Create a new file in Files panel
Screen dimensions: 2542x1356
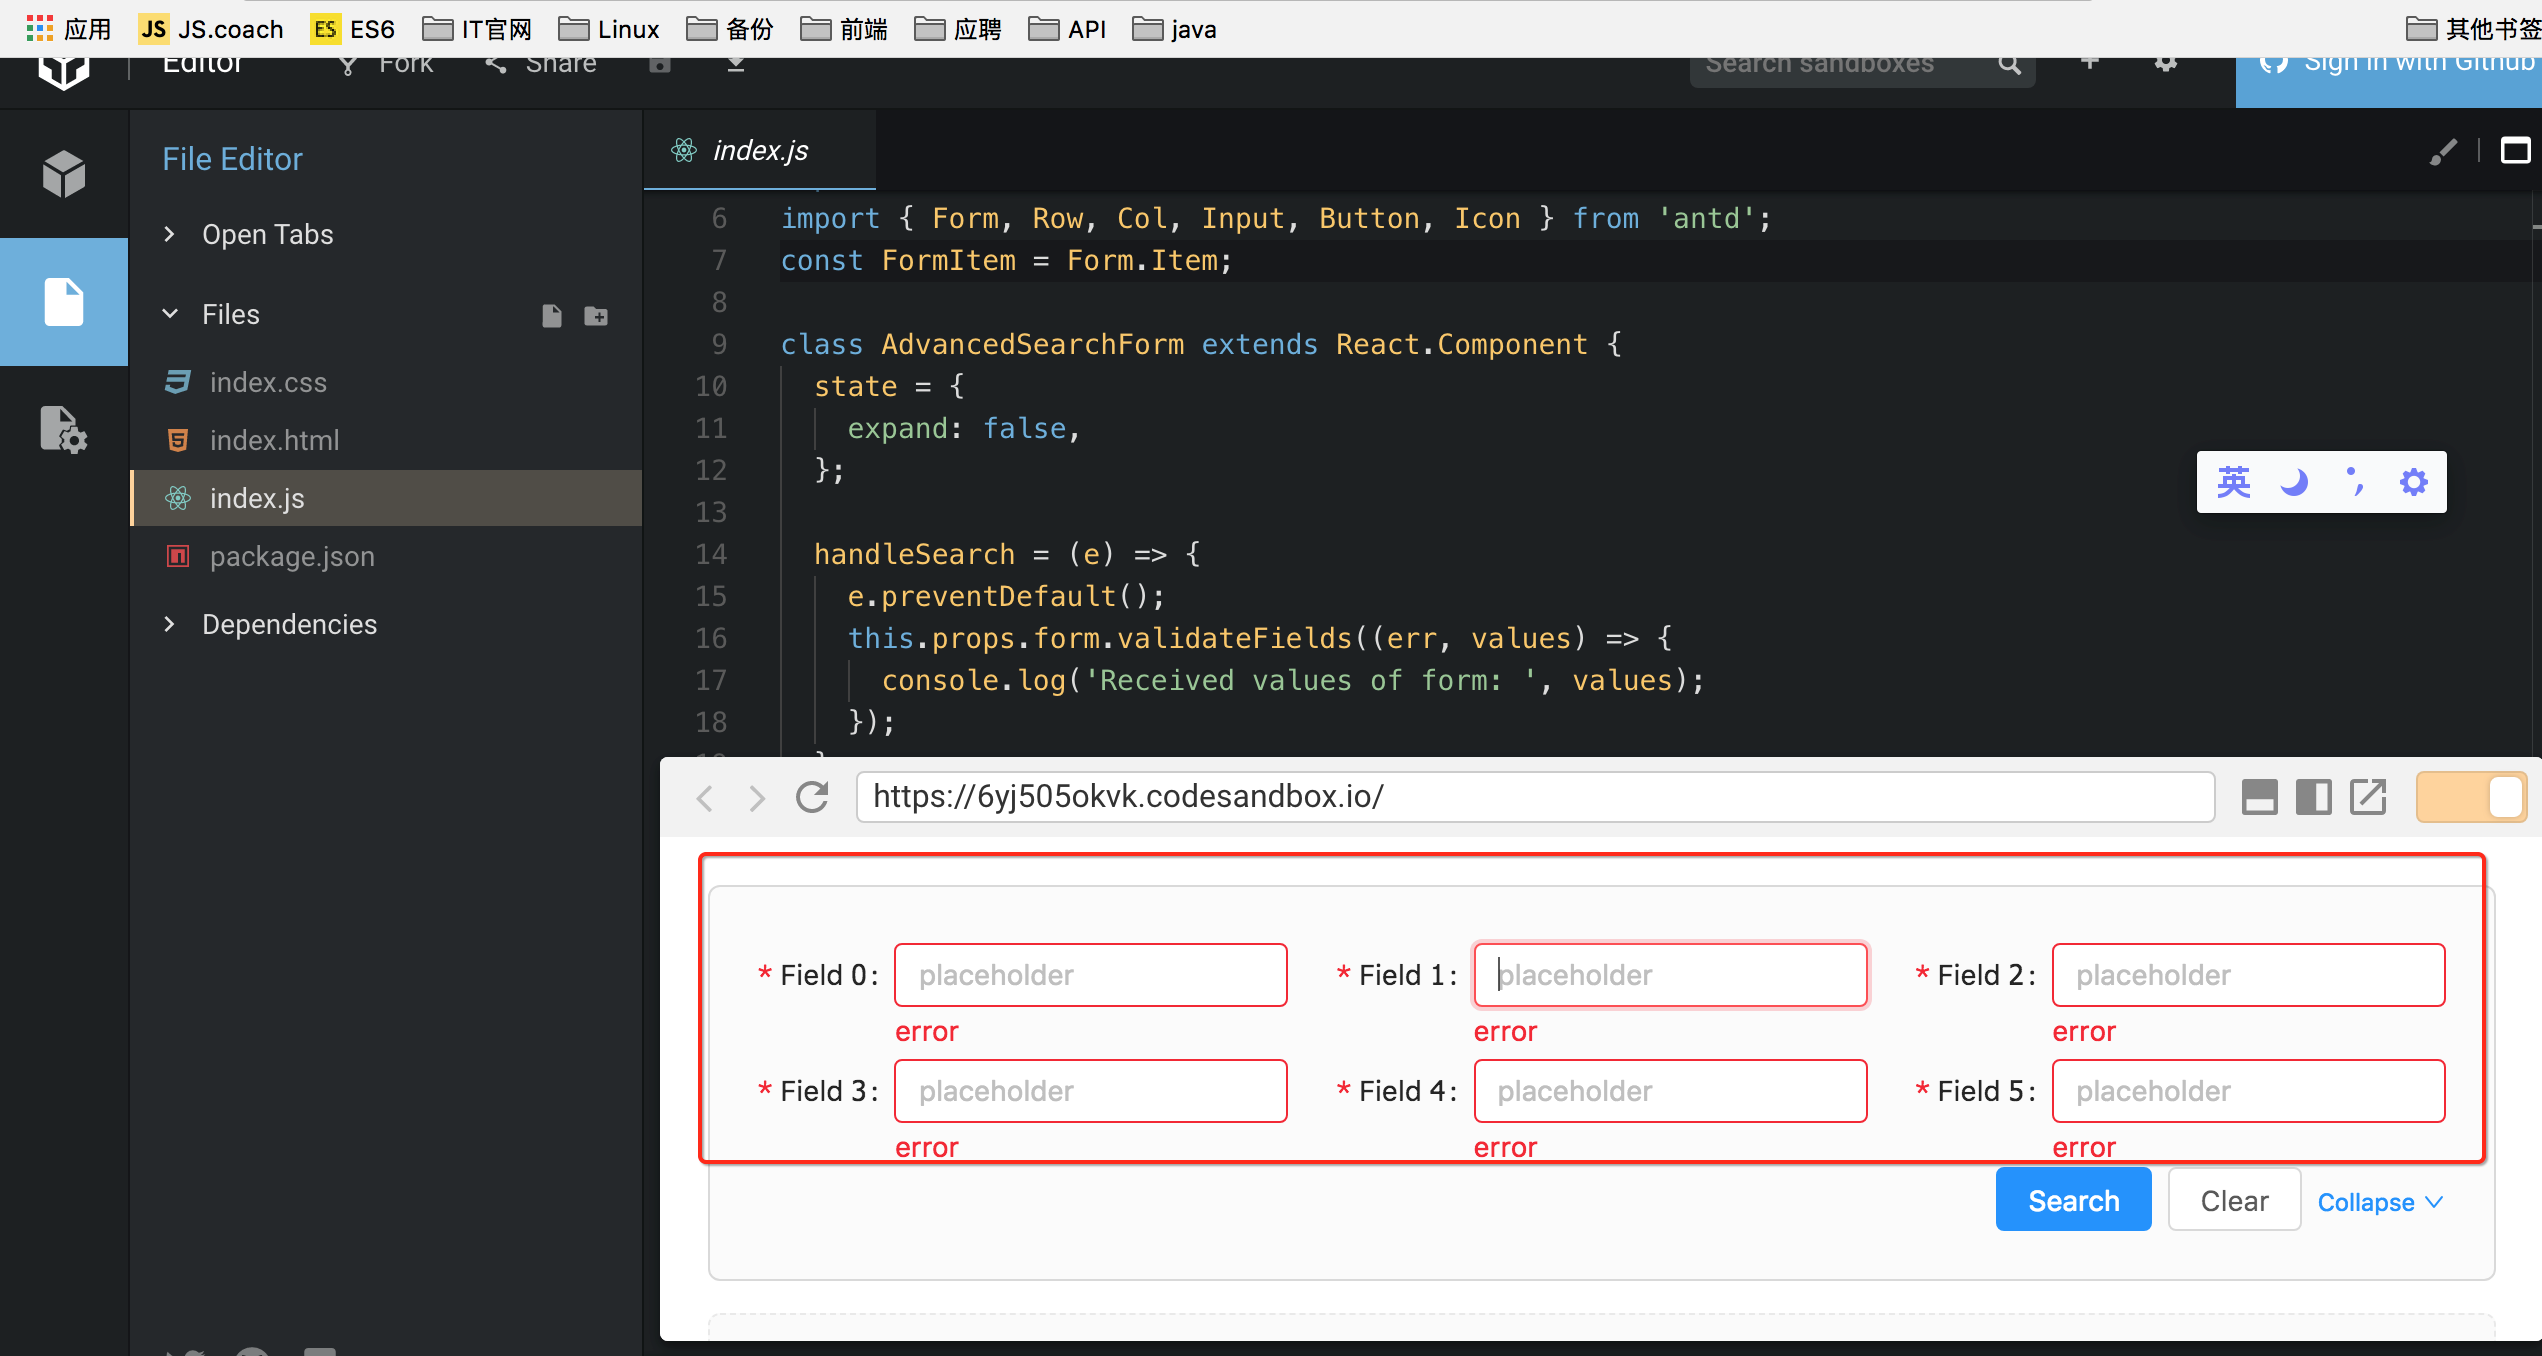pyautogui.click(x=550, y=315)
